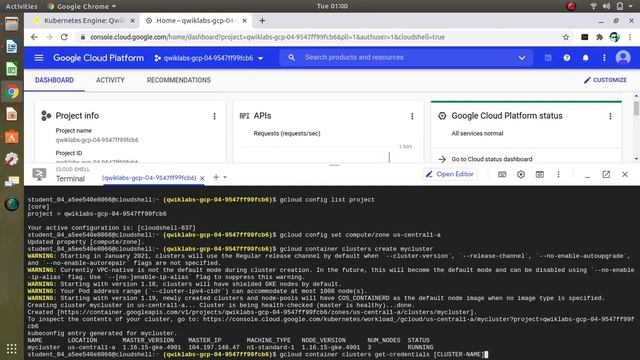Click Activities in the top bar
Viewport: 640px width, 360px height.
(x=22, y=6)
